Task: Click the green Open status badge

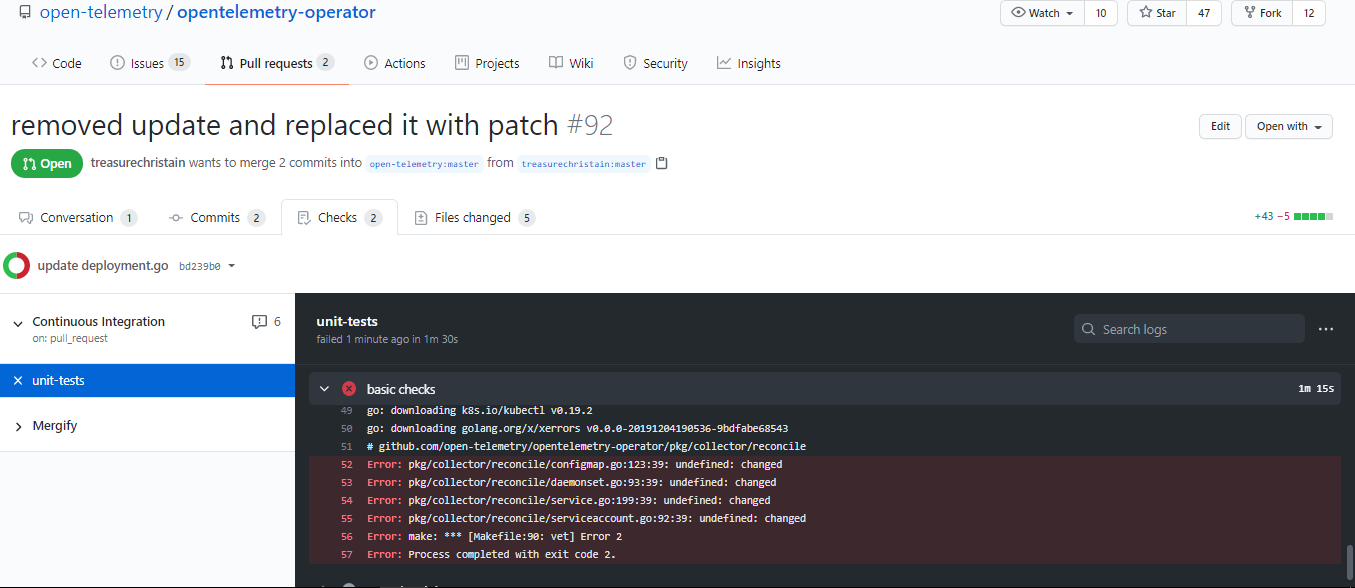Action: 47,164
